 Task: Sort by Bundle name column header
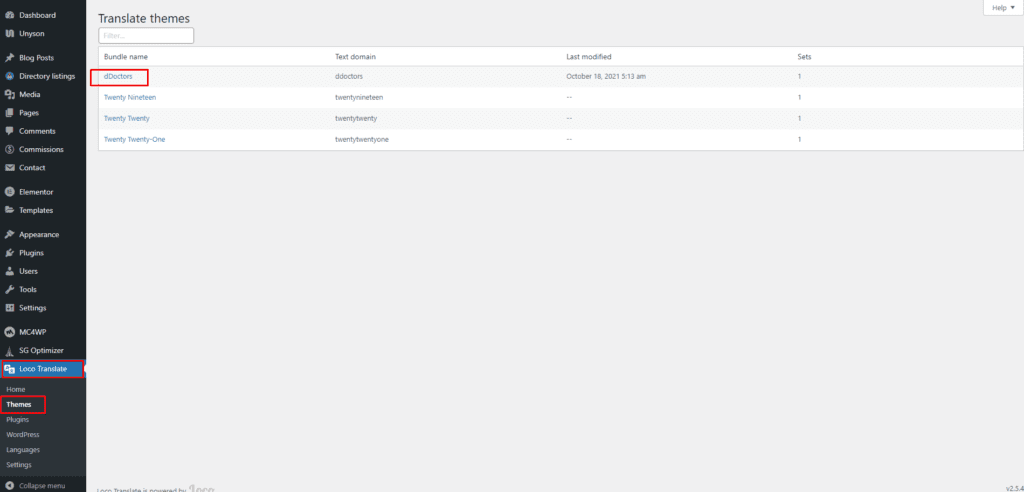click(126, 56)
